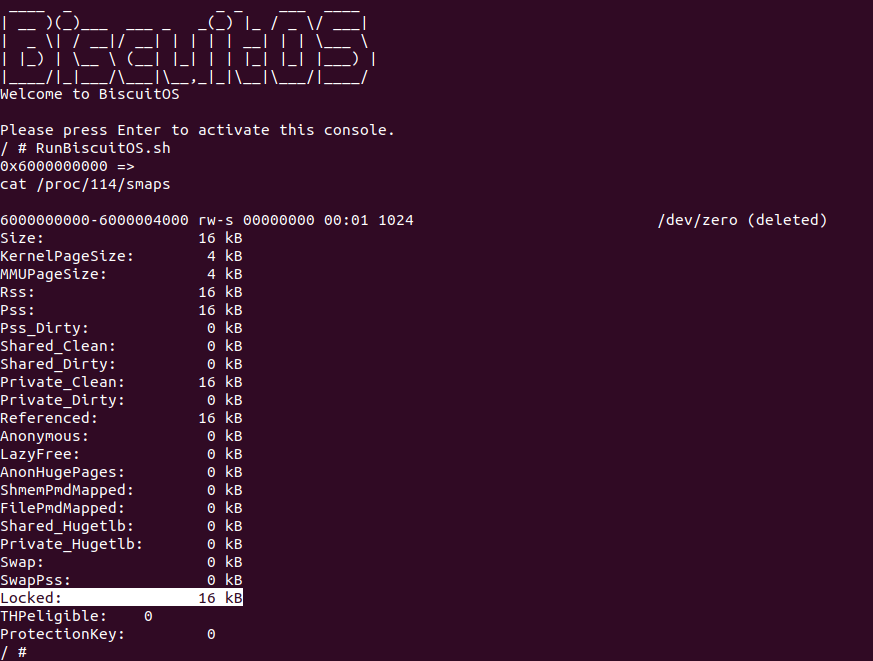
Task: Click the Private_Clean: 16 kB entry
Action: (x=121, y=382)
